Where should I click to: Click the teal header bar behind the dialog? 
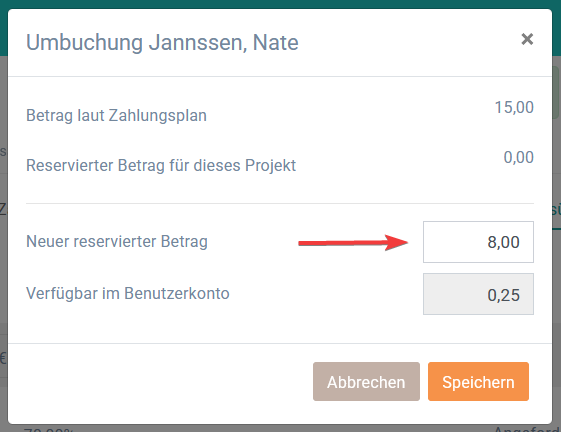pos(280,4)
